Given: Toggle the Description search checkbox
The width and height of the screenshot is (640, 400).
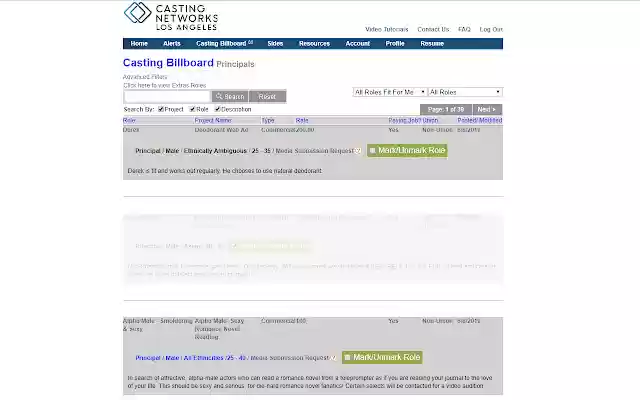Looking at the screenshot, I should 218,109.
